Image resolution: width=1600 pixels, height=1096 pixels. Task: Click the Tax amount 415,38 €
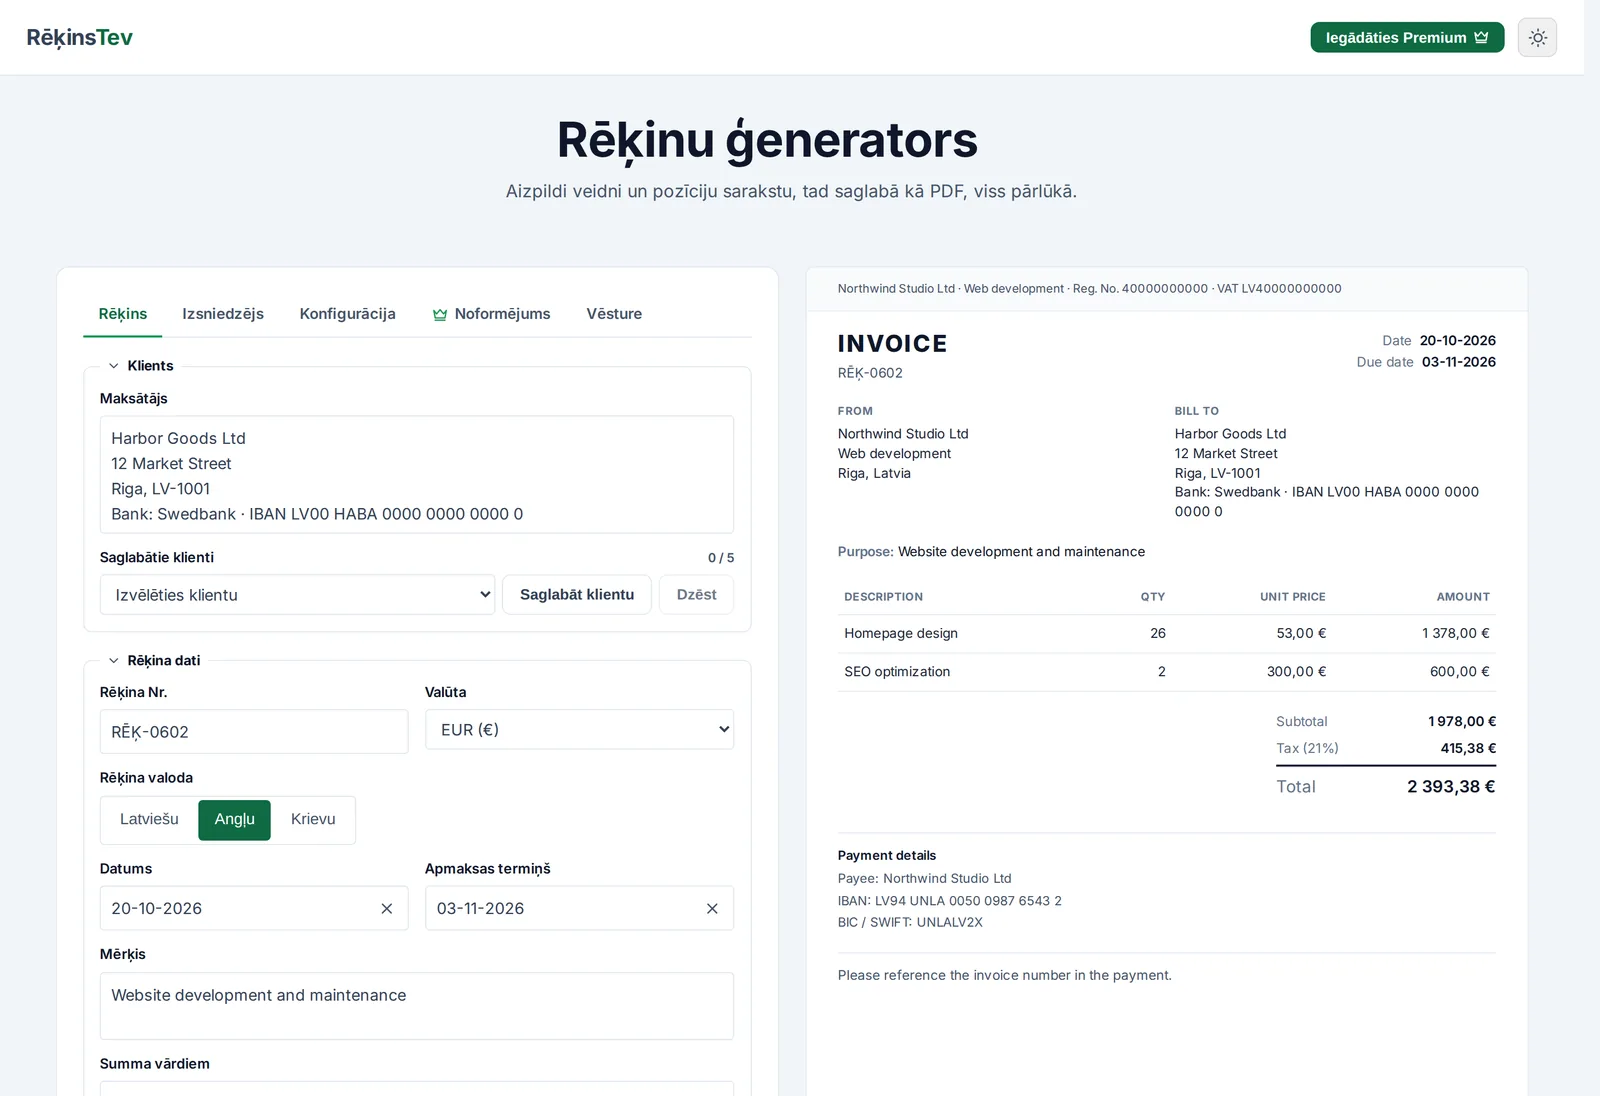1468,749
